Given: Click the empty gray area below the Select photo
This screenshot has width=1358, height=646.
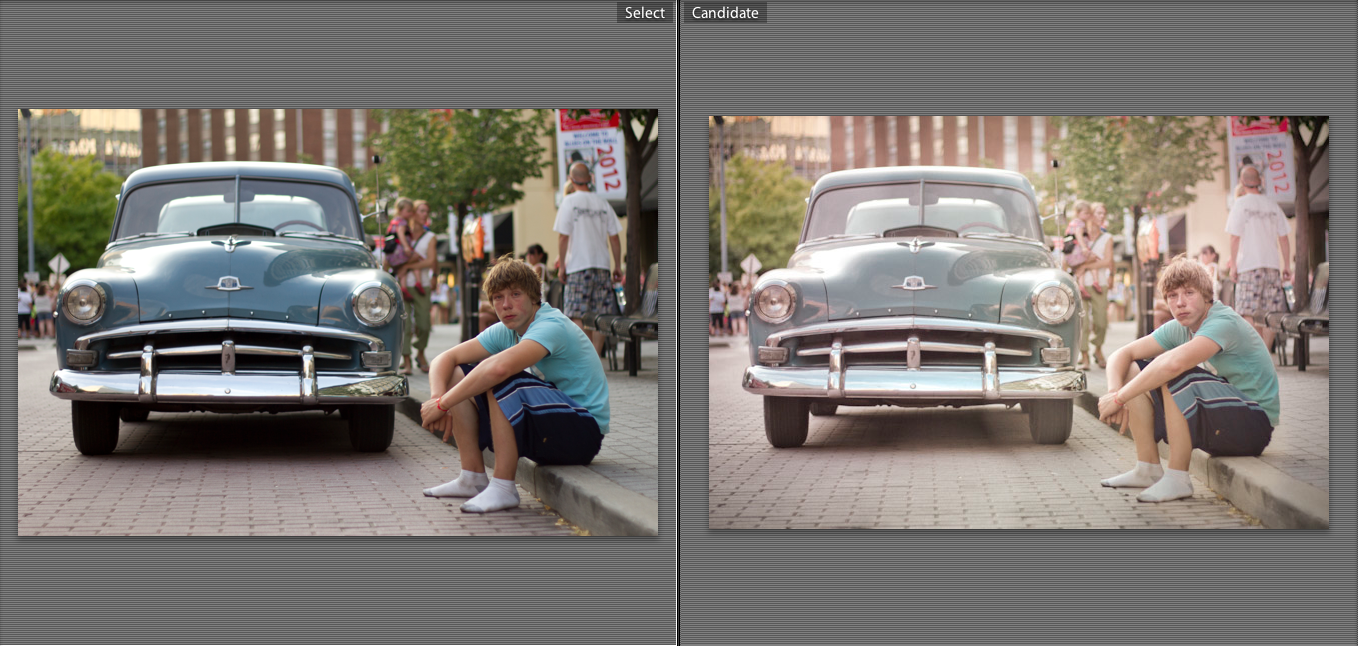Looking at the screenshot, I should tap(338, 590).
